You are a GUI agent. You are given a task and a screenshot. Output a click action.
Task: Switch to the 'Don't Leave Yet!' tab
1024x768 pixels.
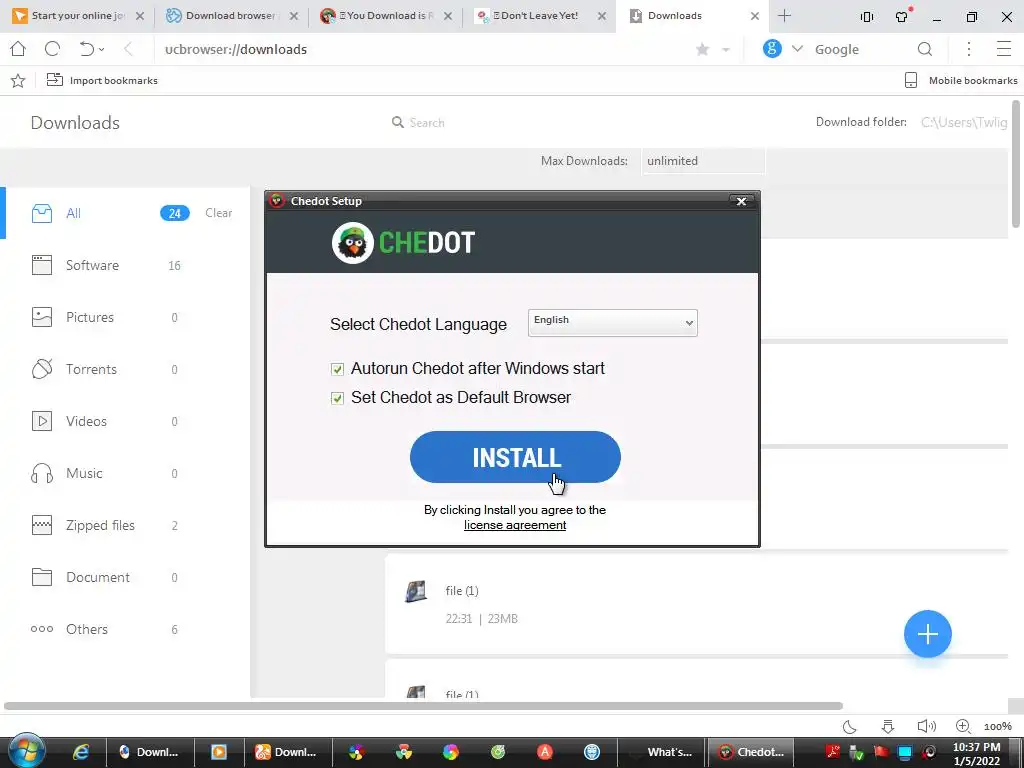(x=539, y=16)
